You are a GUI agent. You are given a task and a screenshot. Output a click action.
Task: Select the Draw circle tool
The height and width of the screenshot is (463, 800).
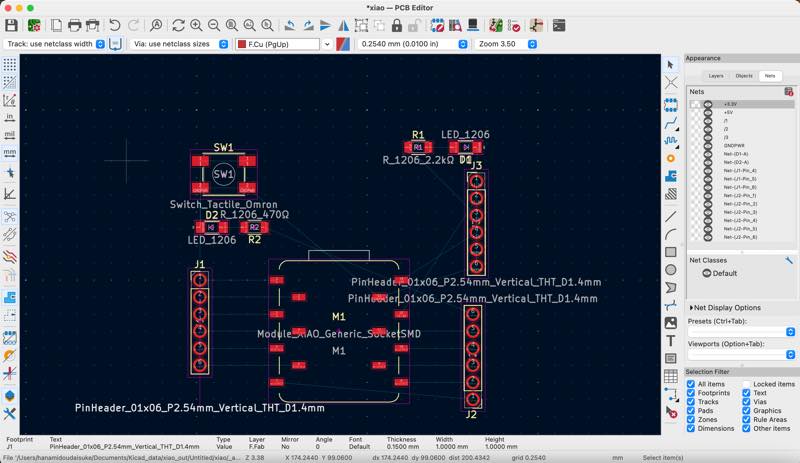[670, 270]
